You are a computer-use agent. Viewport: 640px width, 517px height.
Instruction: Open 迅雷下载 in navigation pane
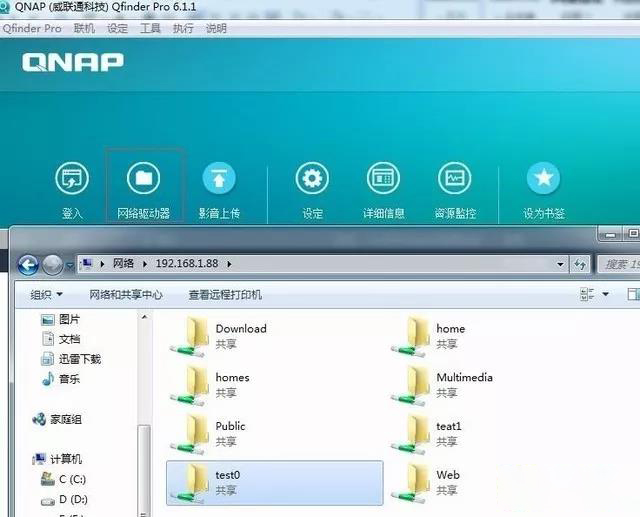(x=71, y=359)
